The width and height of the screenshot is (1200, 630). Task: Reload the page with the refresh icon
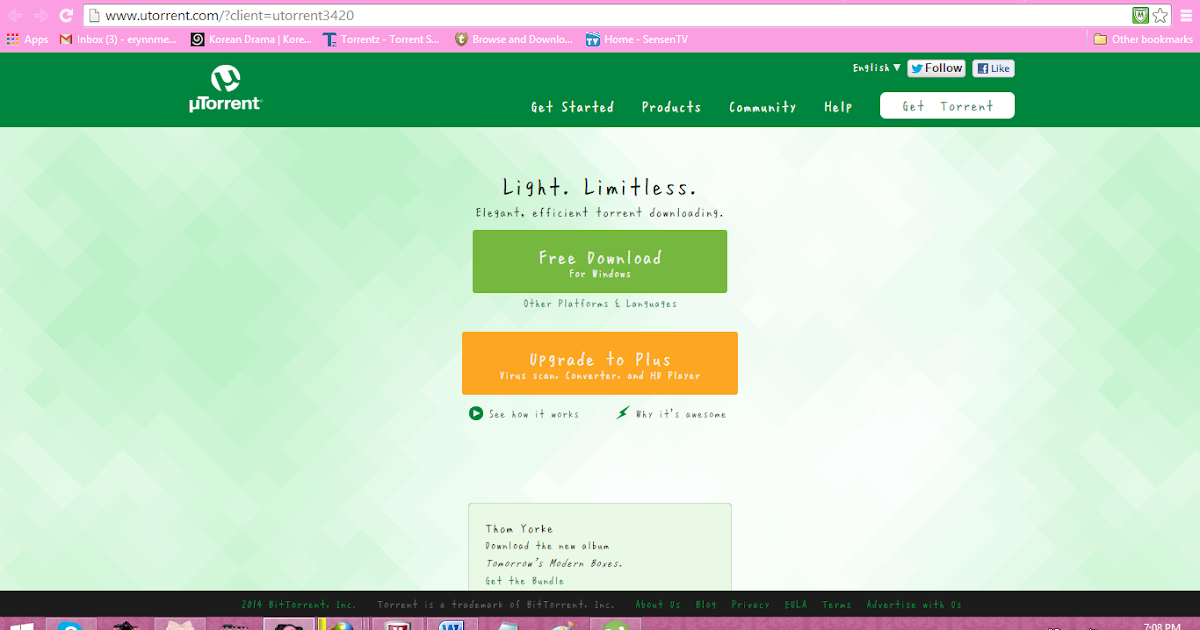(66, 16)
